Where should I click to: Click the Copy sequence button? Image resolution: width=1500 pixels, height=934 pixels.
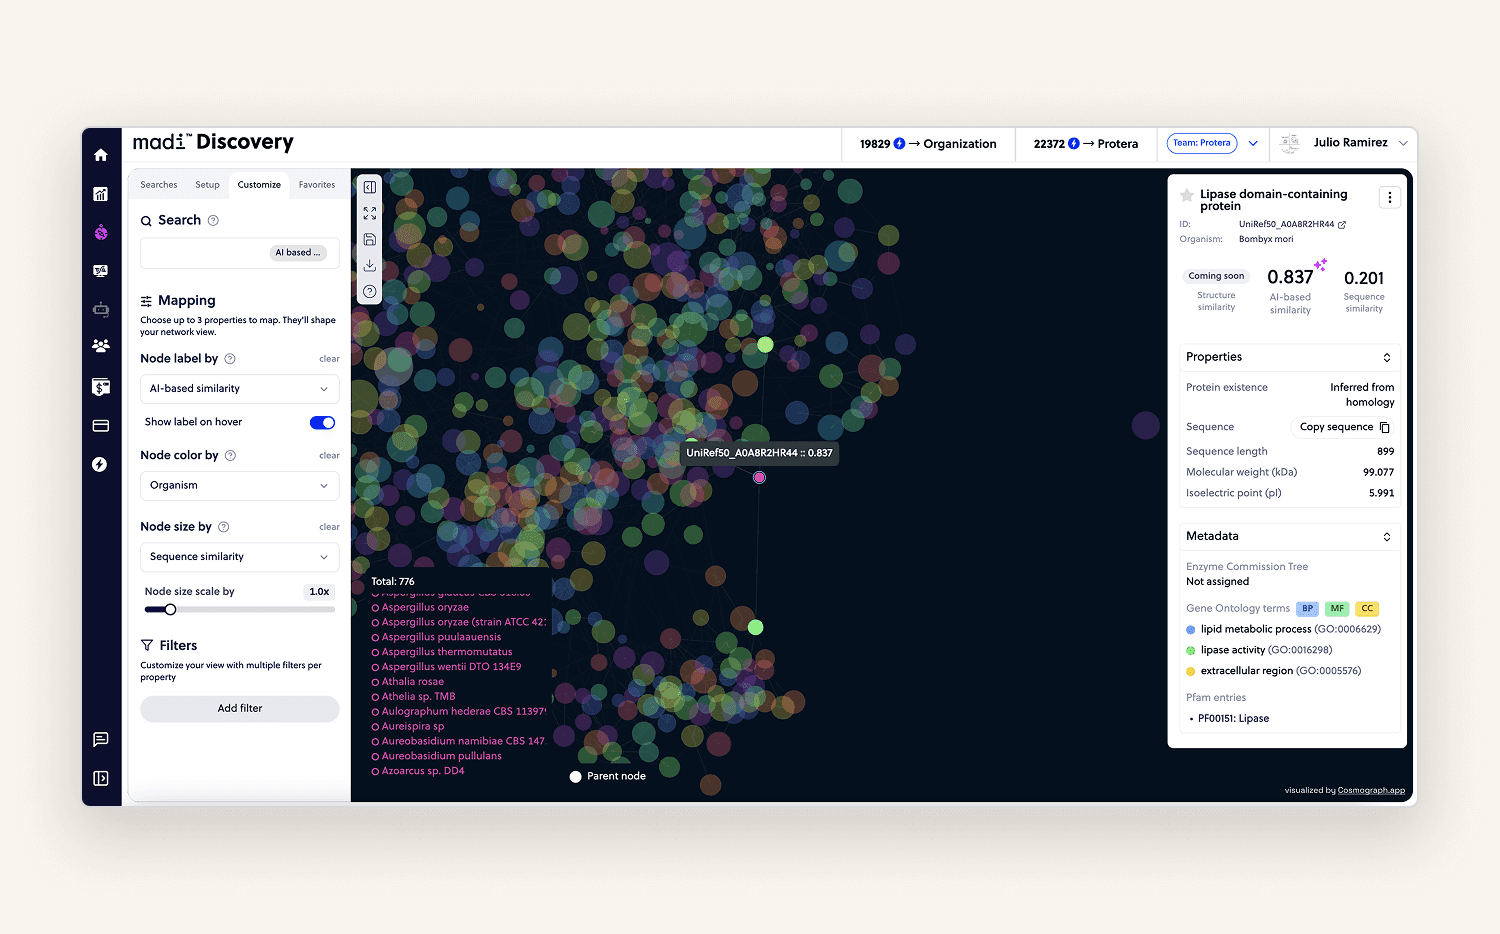[1344, 427]
